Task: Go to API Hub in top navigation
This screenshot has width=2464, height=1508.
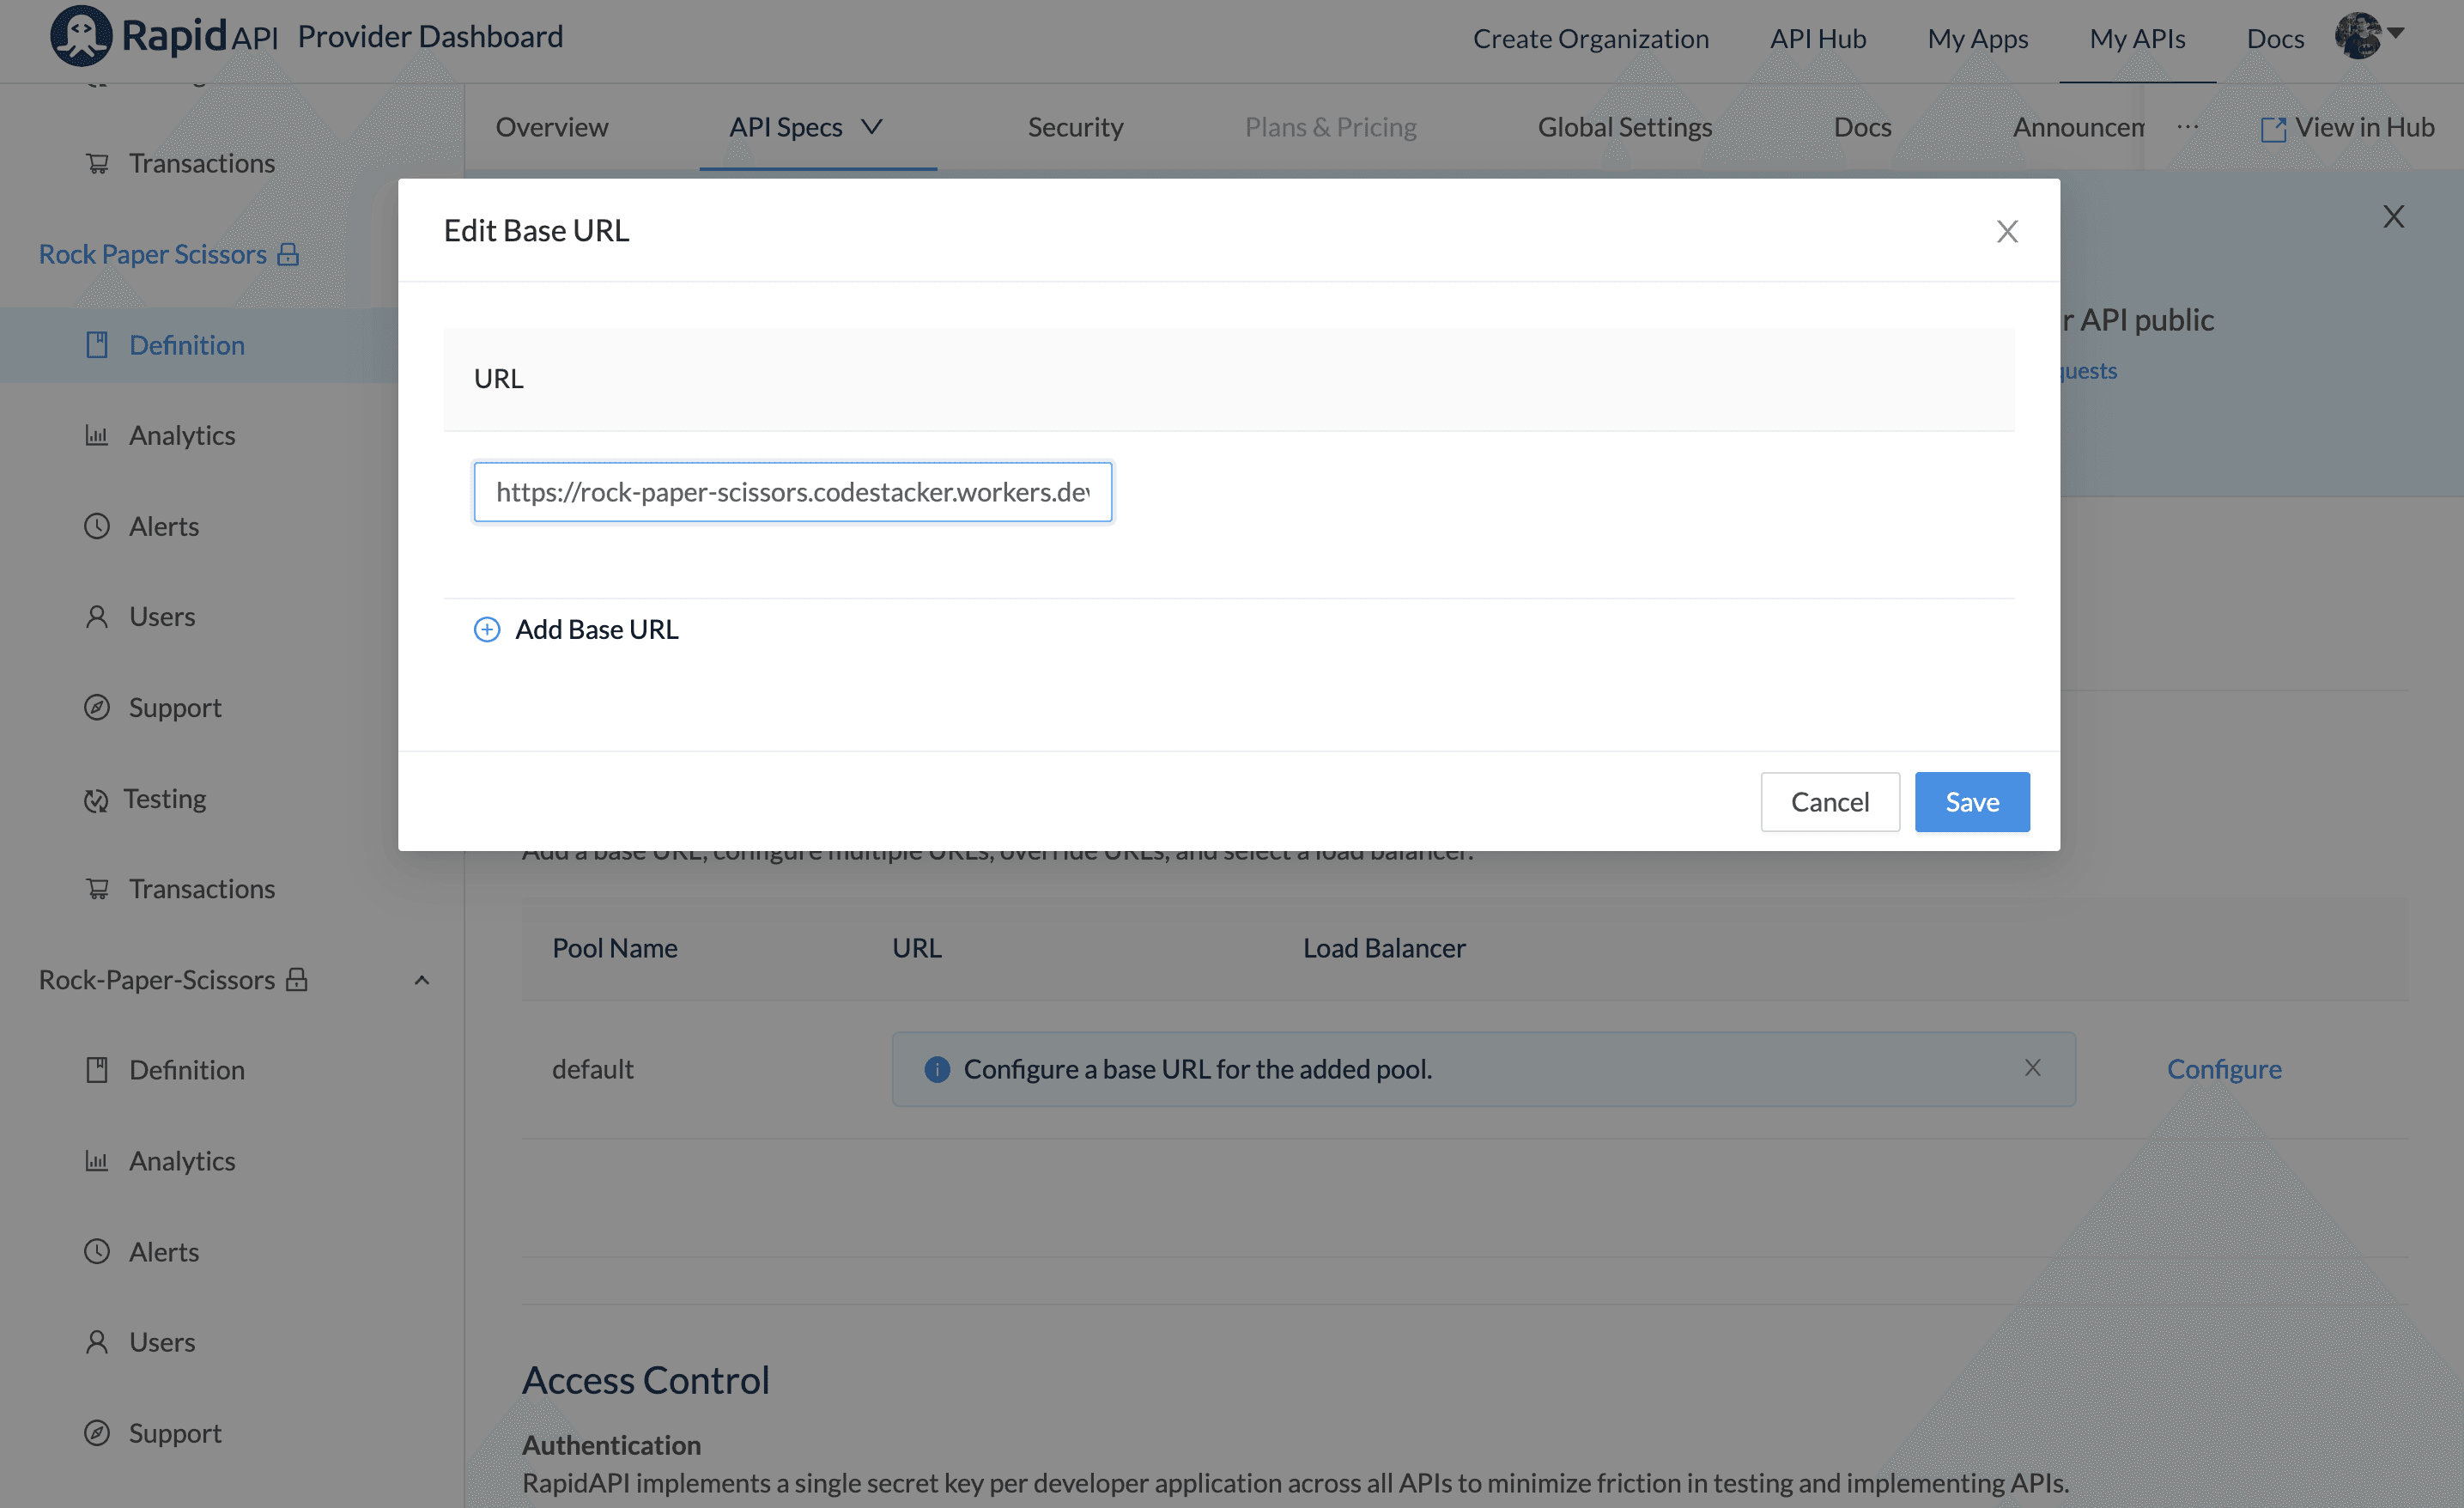Action: click(x=1818, y=38)
